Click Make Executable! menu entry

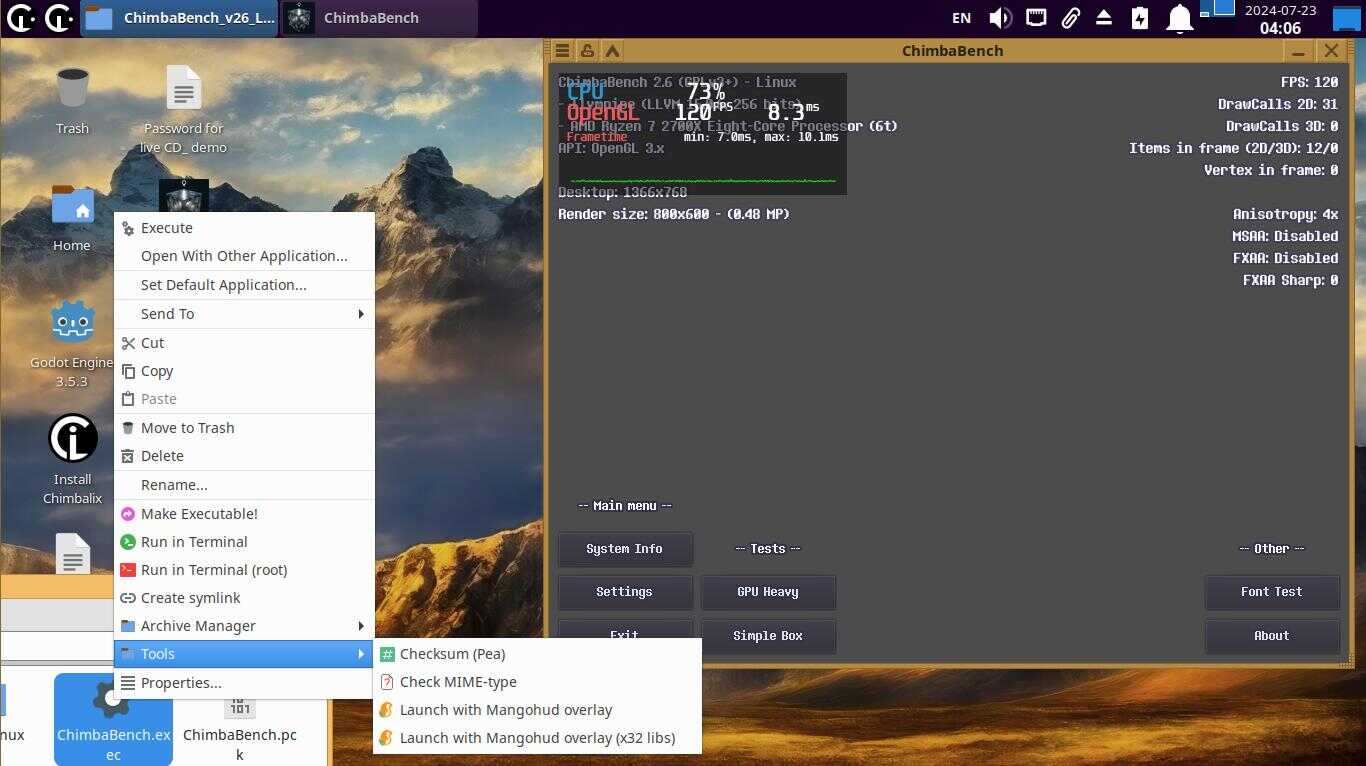(x=244, y=514)
